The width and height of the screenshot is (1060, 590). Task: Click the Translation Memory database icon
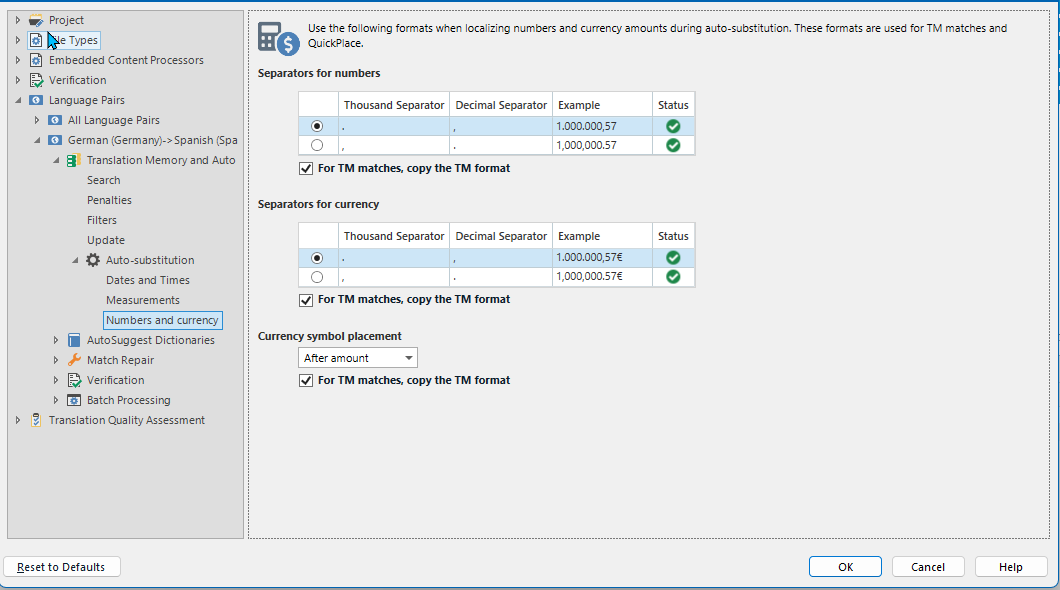click(74, 160)
